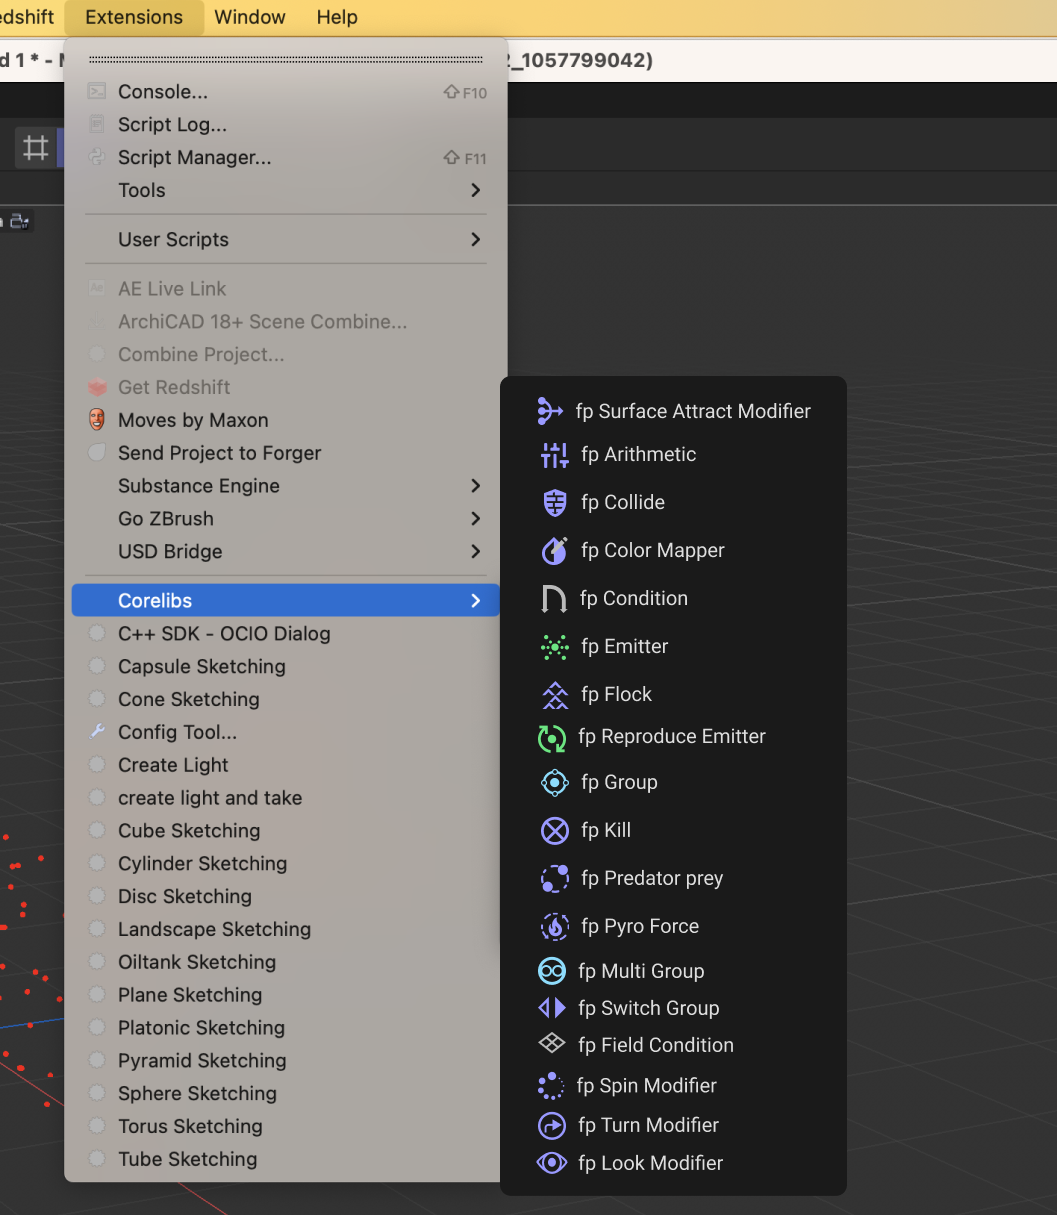Image resolution: width=1057 pixels, height=1215 pixels.
Task: Click the fp Group icon
Action: click(x=554, y=783)
